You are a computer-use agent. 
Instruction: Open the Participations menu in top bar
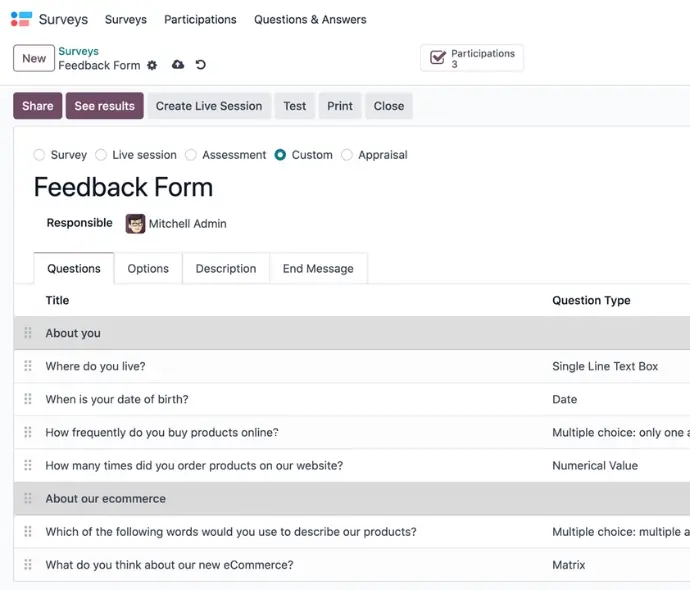click(200, 19)
